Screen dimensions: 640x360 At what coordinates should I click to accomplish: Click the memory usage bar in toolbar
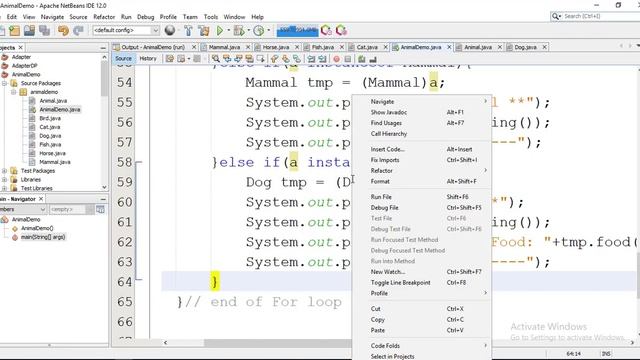298,30
